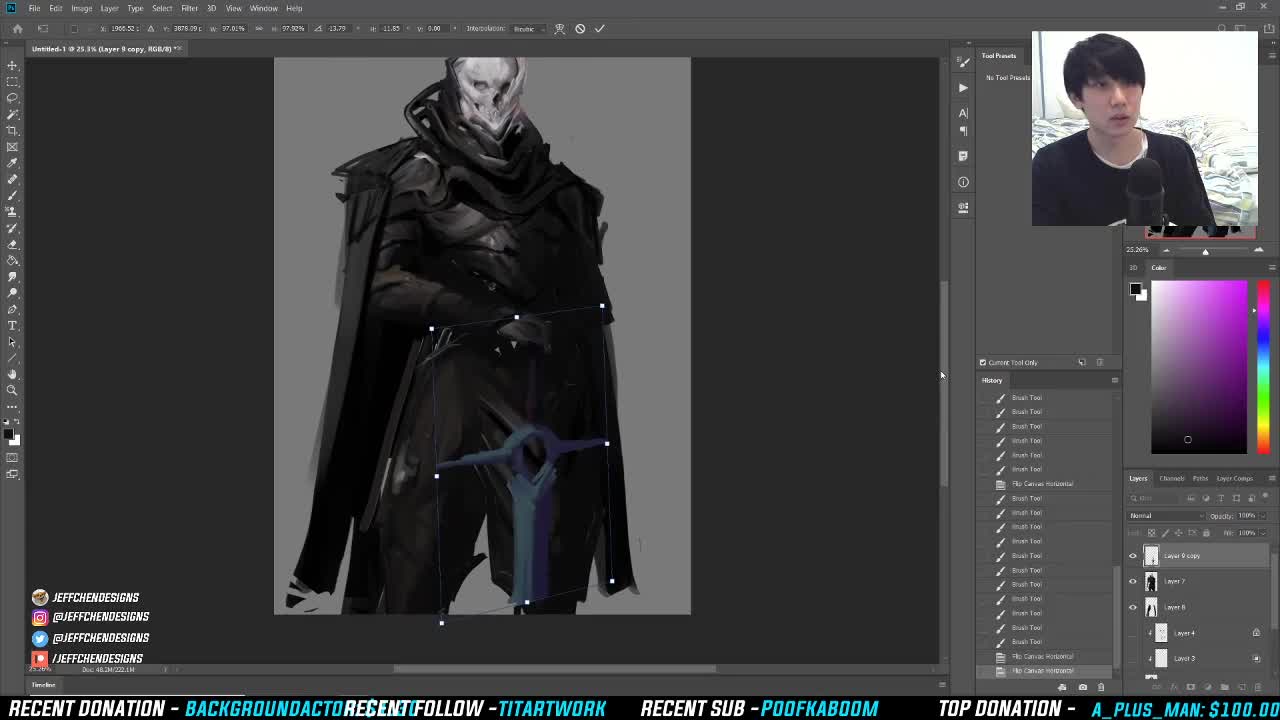Open the blending mode dropdown set to Normal
The height and width of the screenshot is (720, 1280).
click(x=1165, y=515)
